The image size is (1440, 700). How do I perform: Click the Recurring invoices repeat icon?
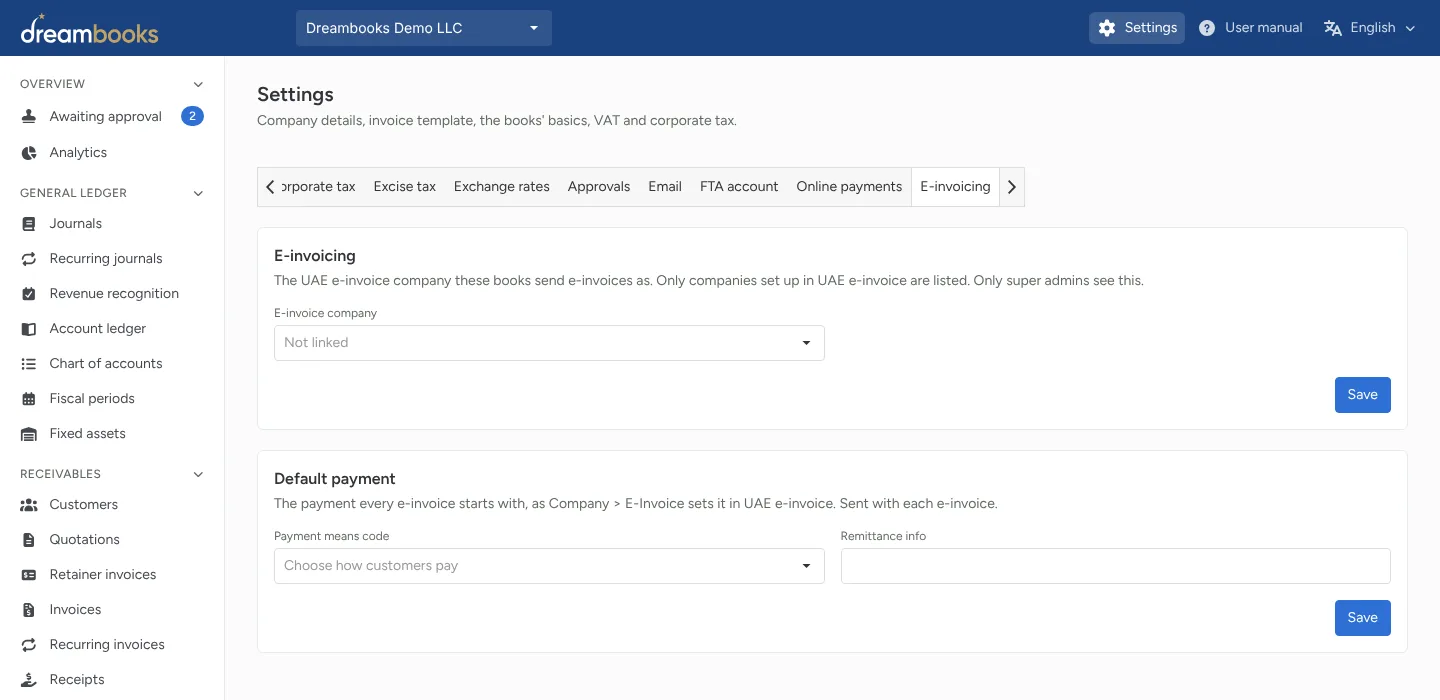[29, 645]
